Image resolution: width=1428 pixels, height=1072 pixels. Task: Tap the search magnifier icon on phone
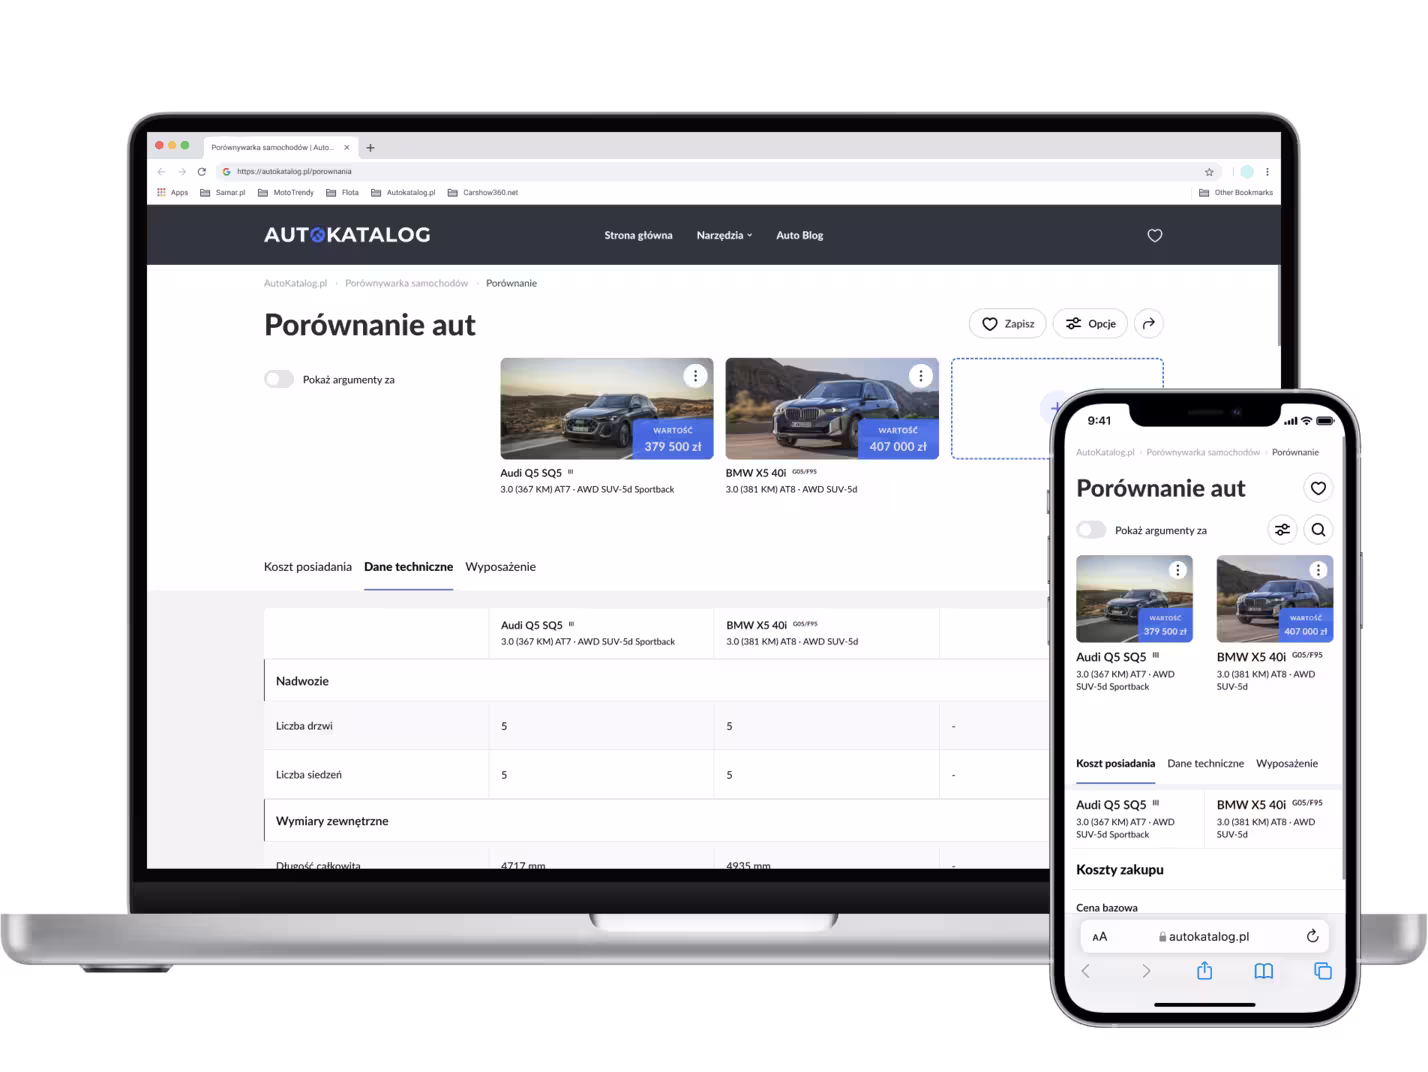tap(1318, 530)
